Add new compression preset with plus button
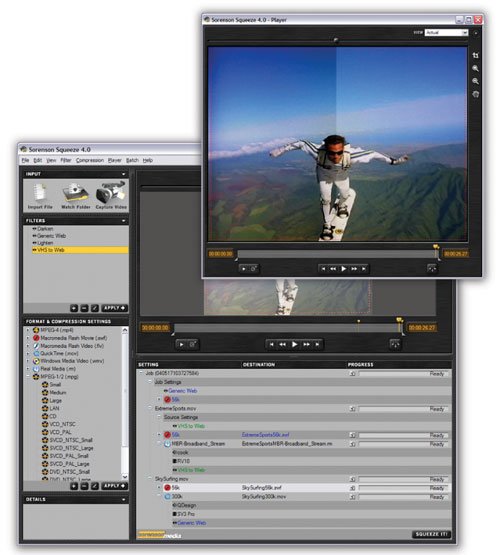The height and width of the screenshot is (555, 500). point(74,486)
